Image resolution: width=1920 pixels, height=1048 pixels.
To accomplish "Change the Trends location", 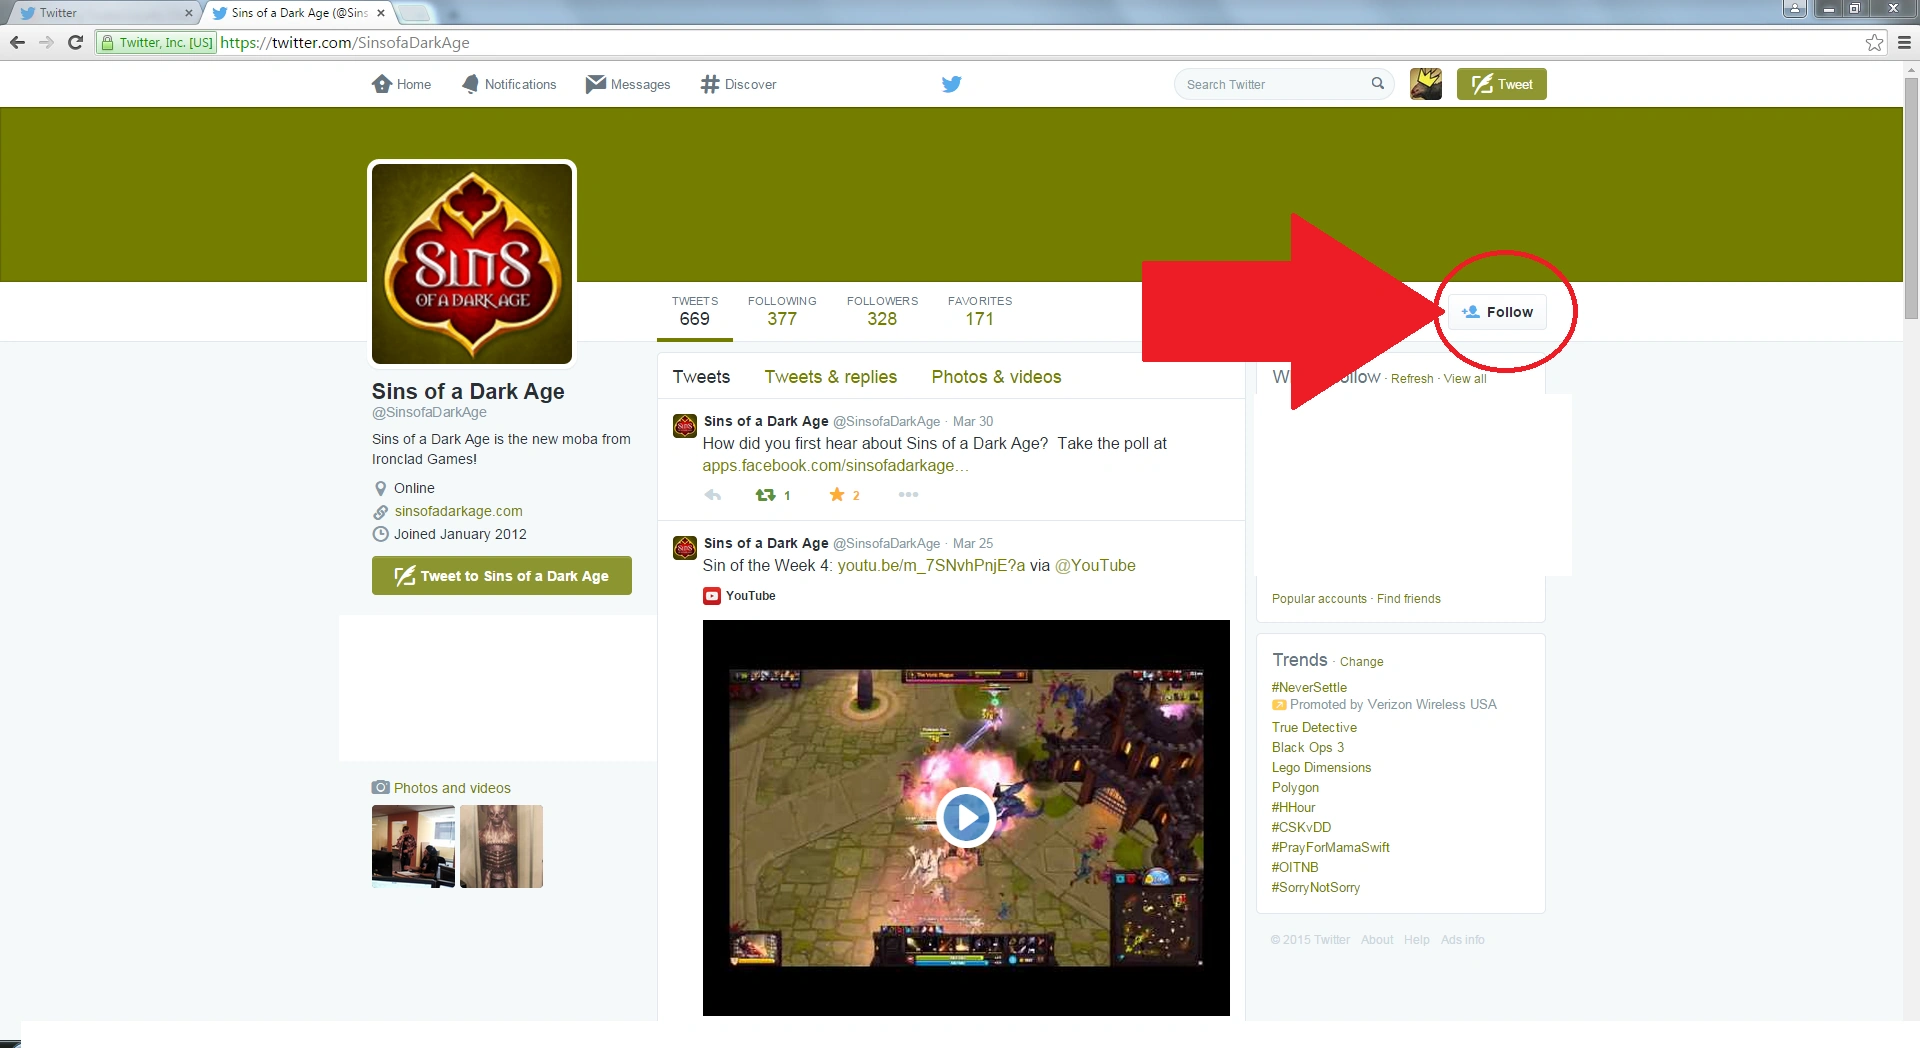I will 1362,662.
